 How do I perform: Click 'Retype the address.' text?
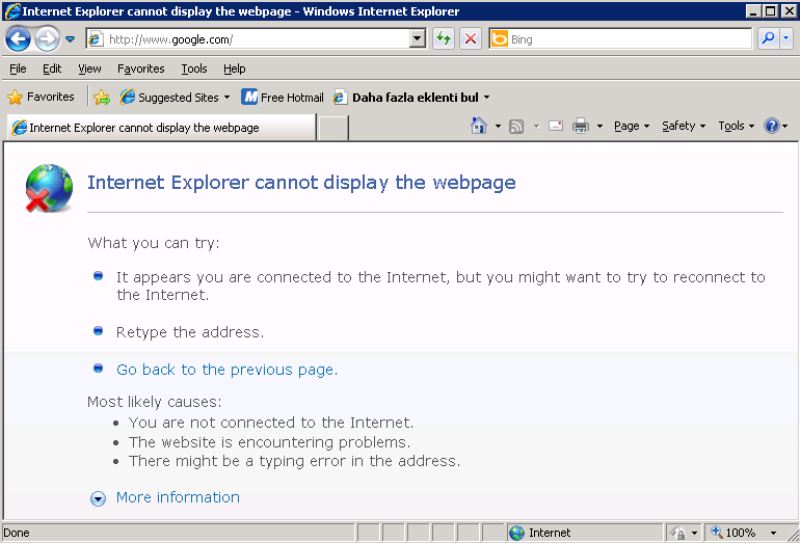point(190,332)
